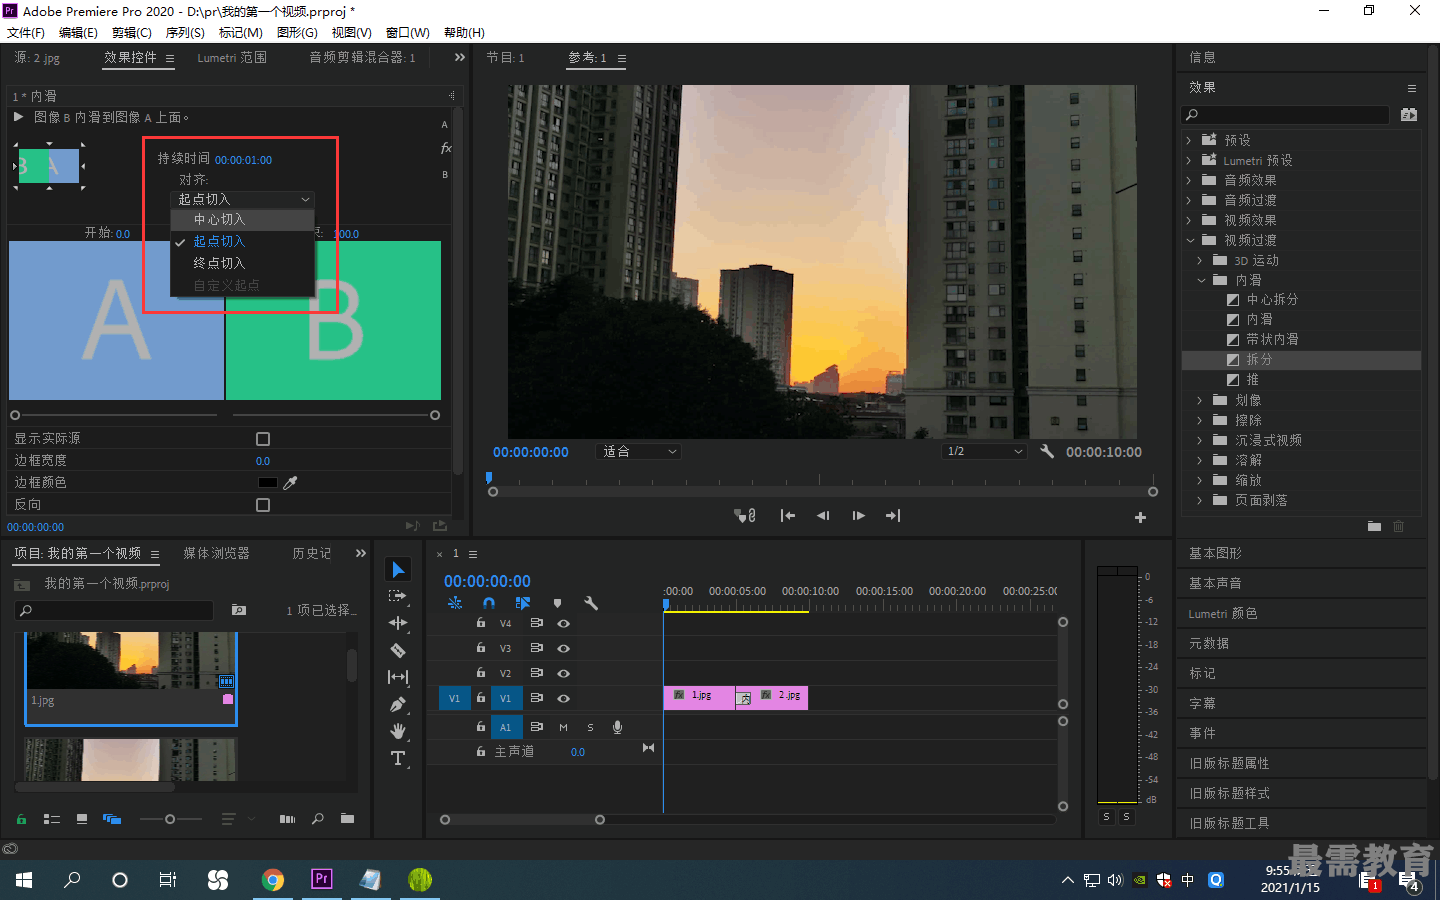
Task: Adjust transition start position slider handle
Action: 15,415
